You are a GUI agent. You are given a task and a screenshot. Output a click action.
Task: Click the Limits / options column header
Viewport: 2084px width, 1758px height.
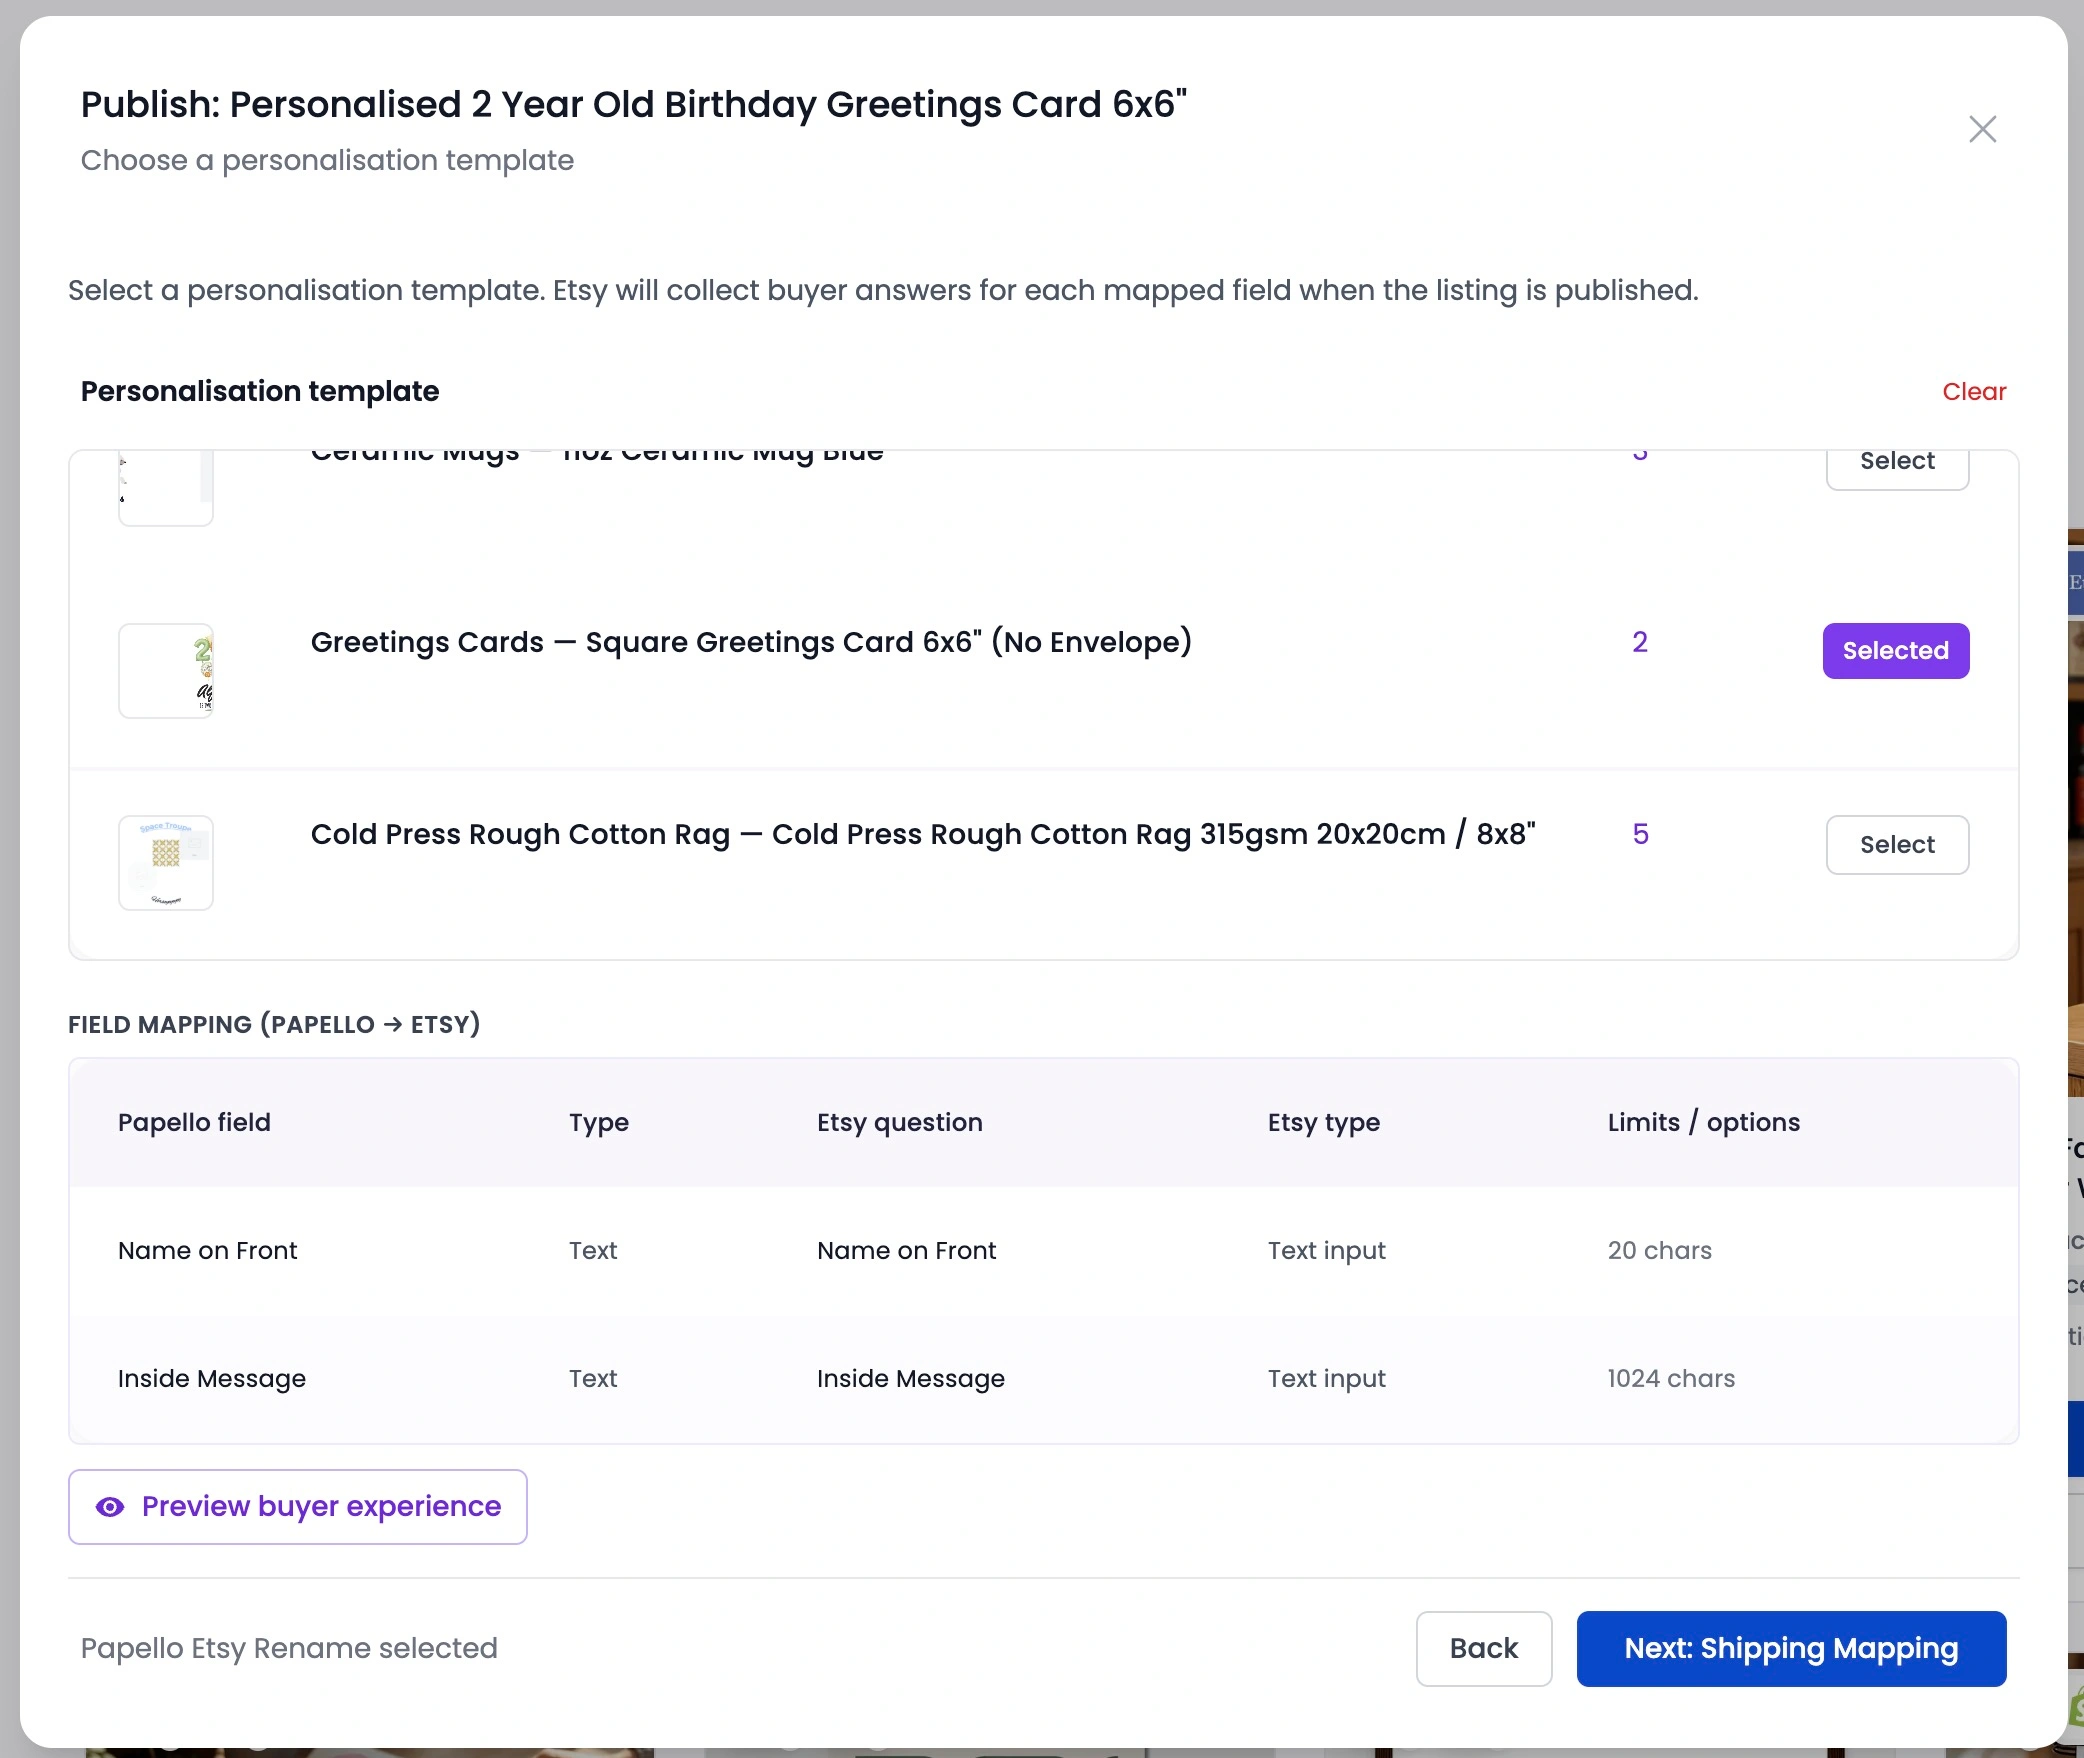point(1704,1122)
